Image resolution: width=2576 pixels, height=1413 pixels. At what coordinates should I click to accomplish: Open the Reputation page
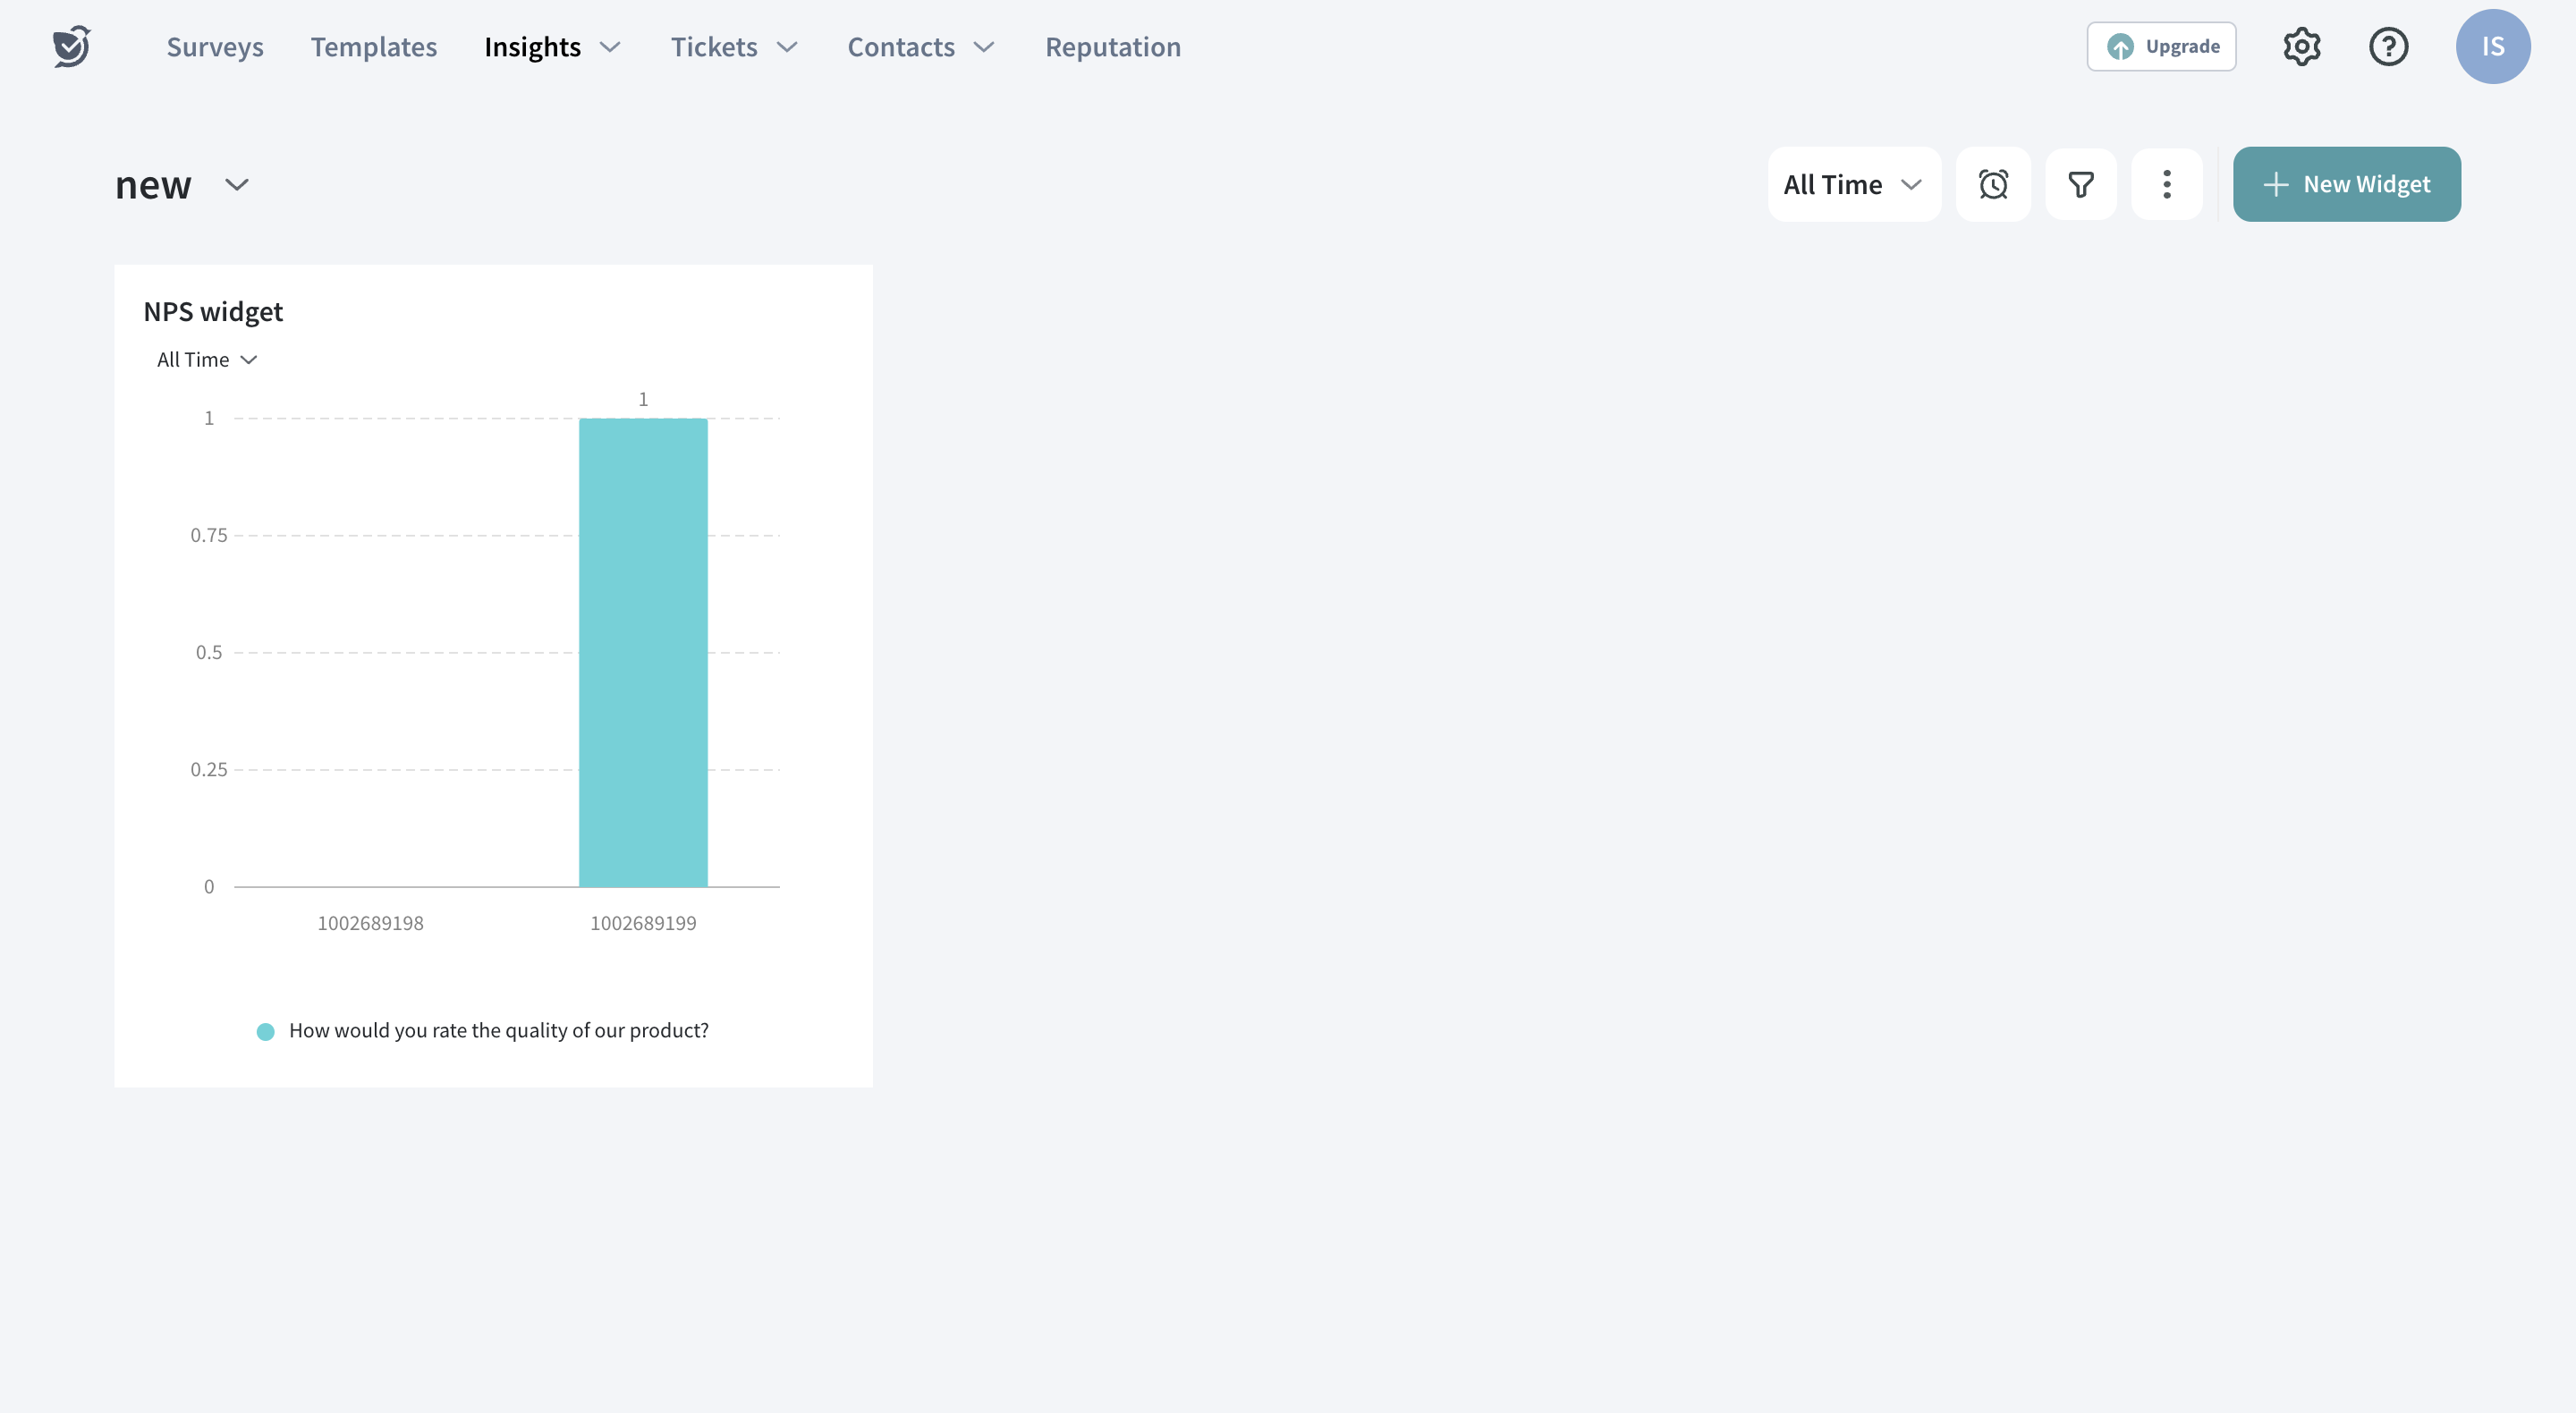coord(1112,47)
